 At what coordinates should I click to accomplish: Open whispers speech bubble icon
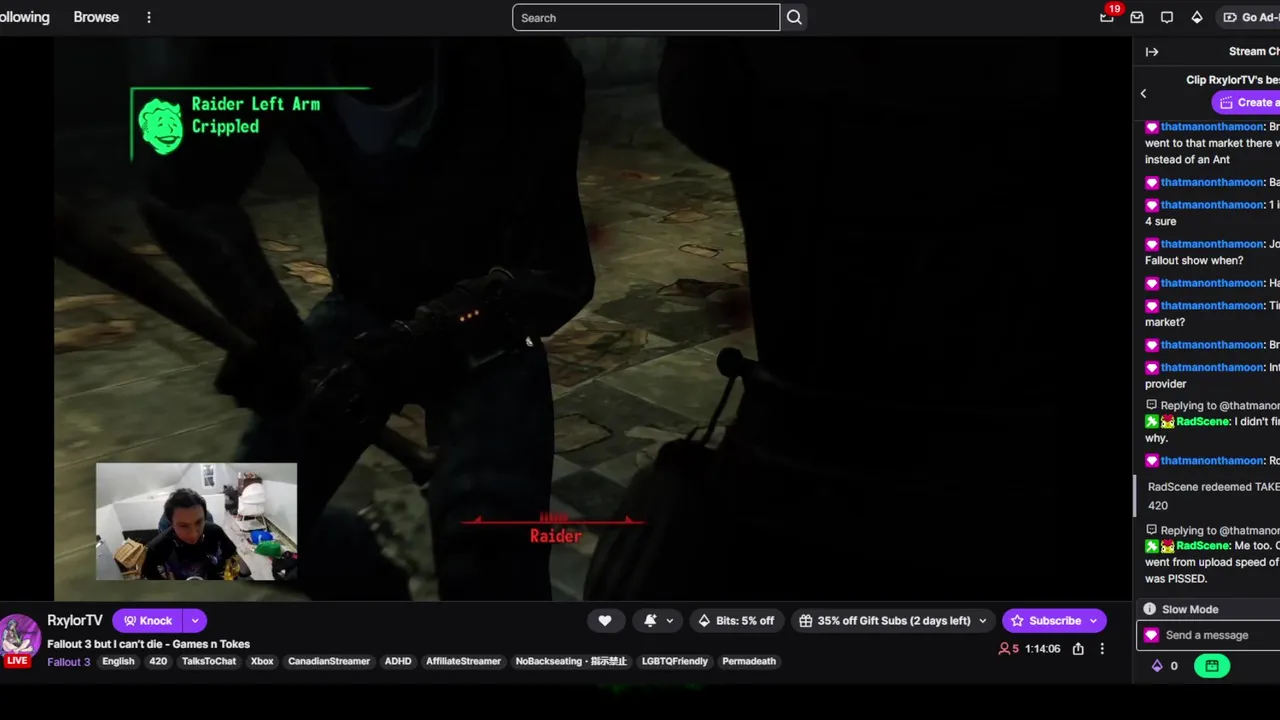[1167, 17]
